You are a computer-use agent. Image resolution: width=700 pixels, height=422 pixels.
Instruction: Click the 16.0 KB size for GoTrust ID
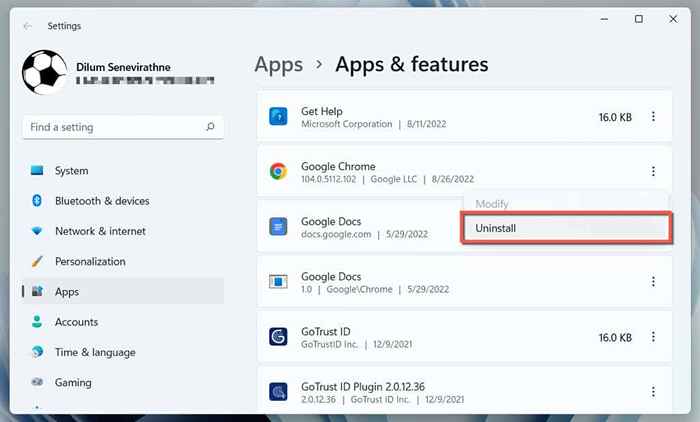(615, 337)
